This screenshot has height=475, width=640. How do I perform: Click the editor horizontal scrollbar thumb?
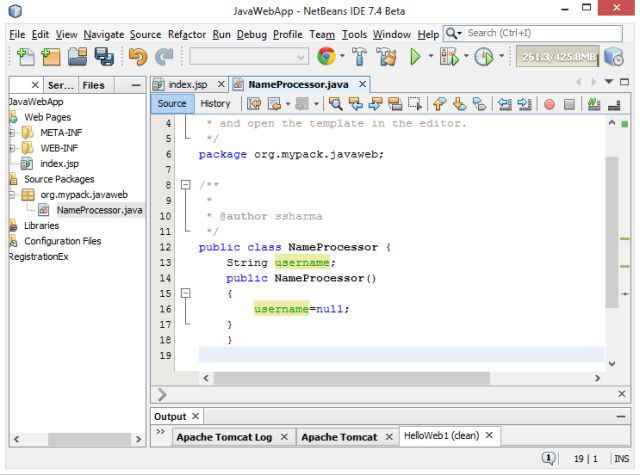coord(351,378)
